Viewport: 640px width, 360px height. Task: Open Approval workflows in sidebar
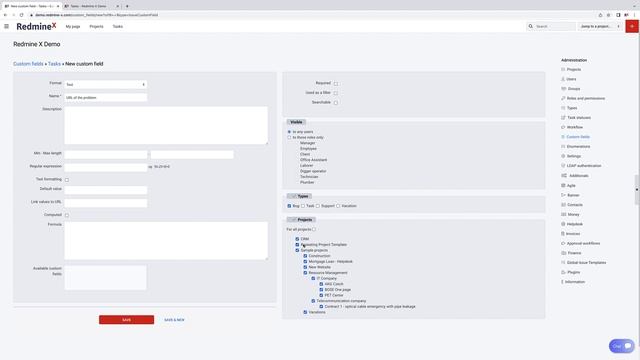(x=583, y=243)
